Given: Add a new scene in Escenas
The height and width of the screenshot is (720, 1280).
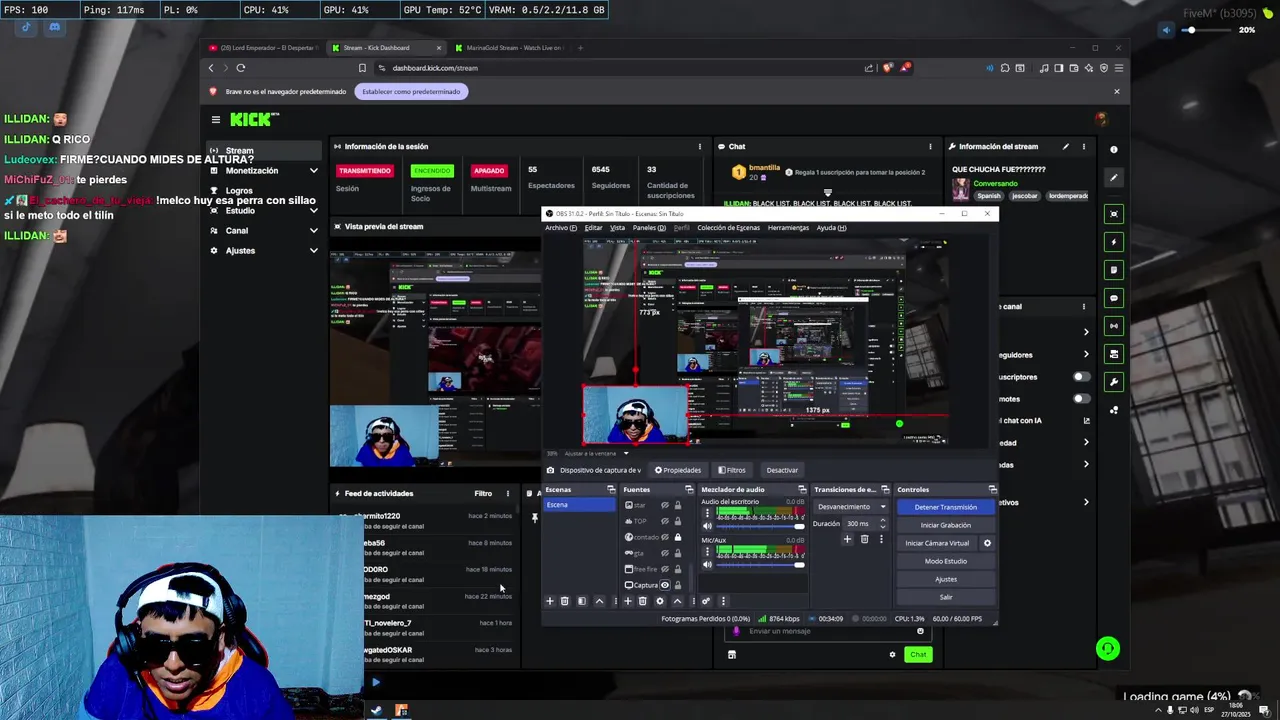Looking at the screenshot, I should (x=549, y=601).
